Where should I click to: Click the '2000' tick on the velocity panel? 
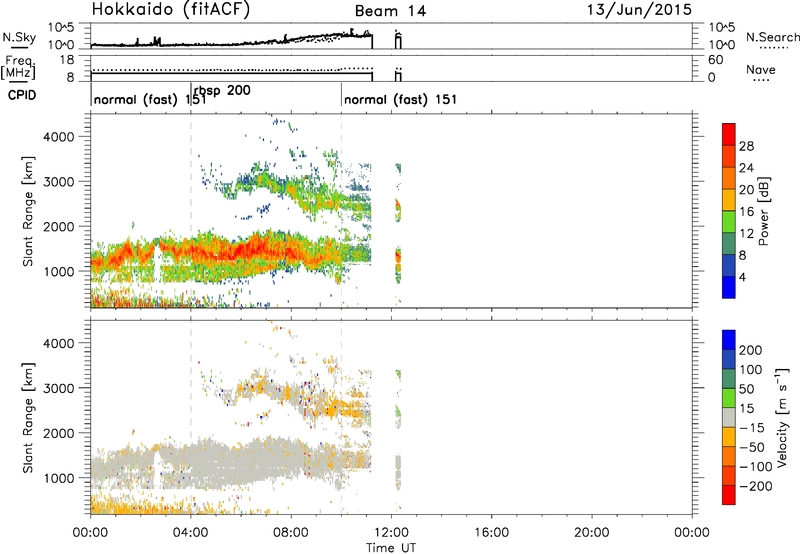[58, 433]
